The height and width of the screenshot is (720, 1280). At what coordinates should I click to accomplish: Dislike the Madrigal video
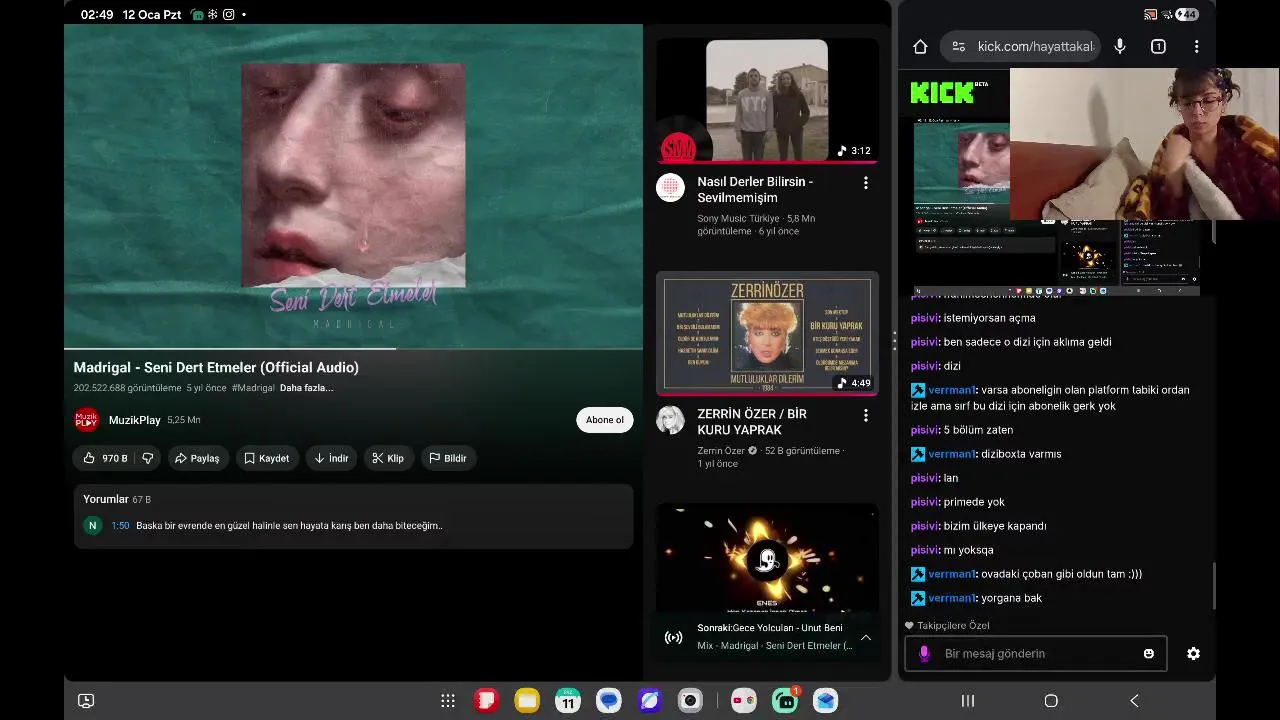(147, 458)
